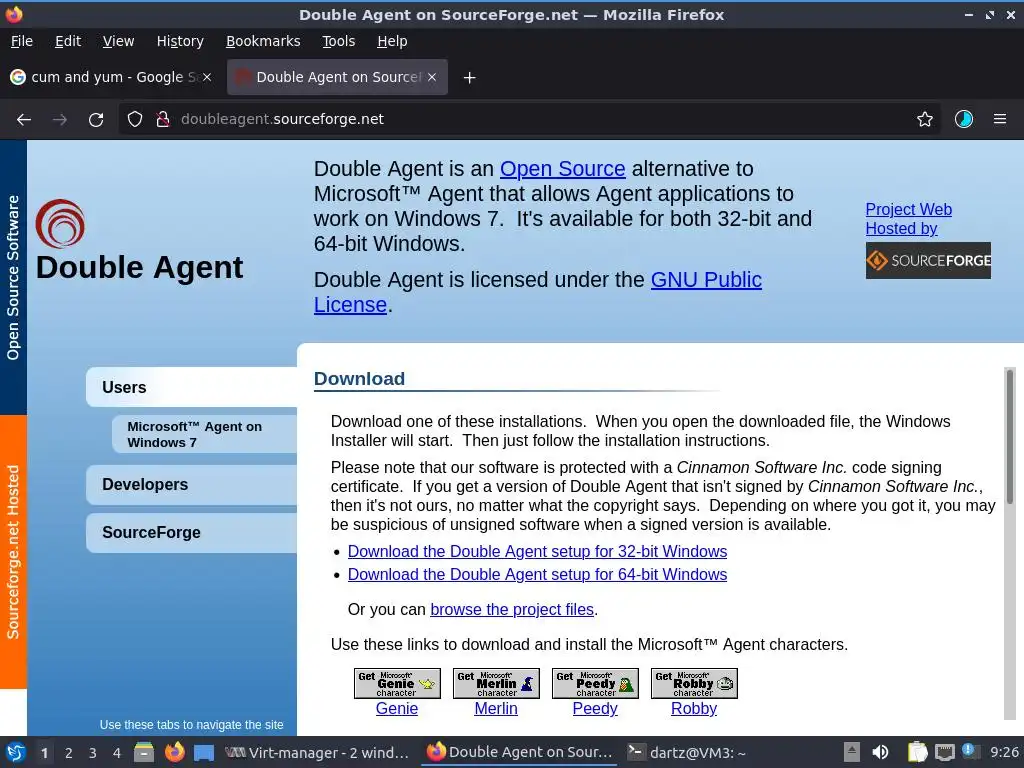The image size is (1024, 768).
Task: Open the file manager from the taskbar
Action: [144, 752]
